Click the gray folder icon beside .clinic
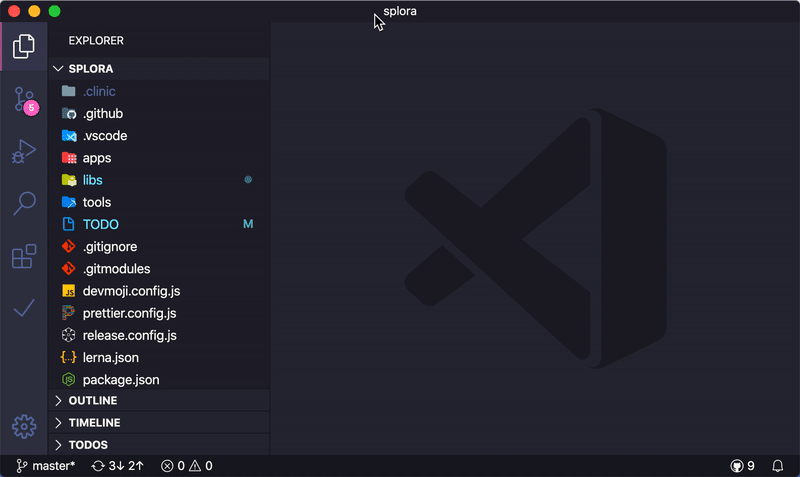This screenshot has width=800, height=477. (68, 91)
